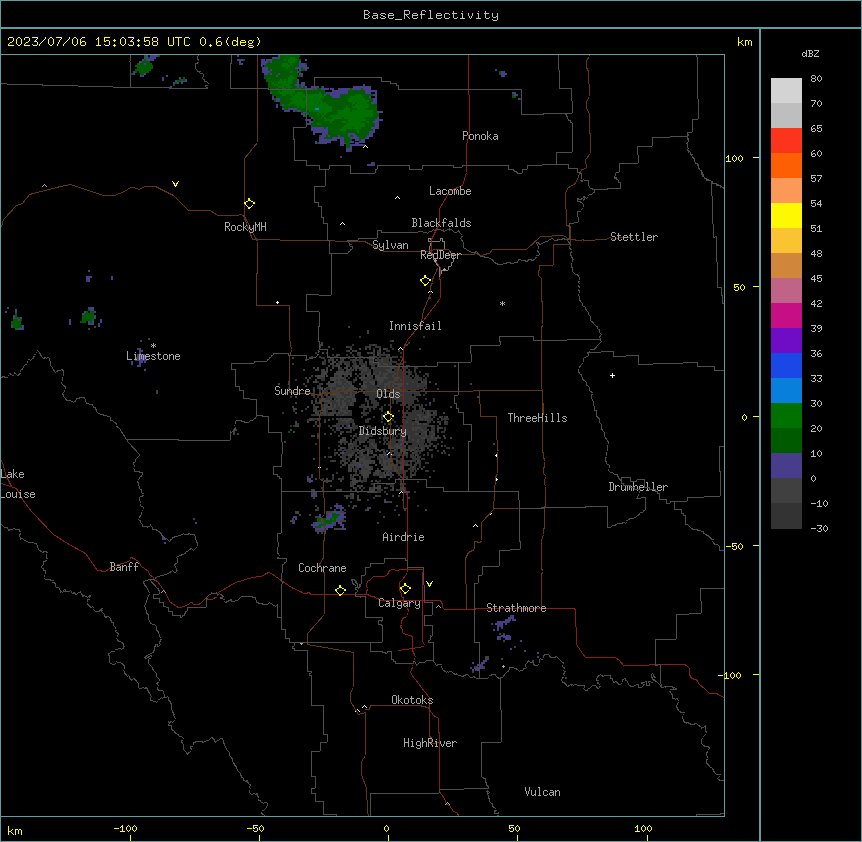
Task: Pick the dark orange legend band between 60 and 57 dBZ
Action: 786,165
